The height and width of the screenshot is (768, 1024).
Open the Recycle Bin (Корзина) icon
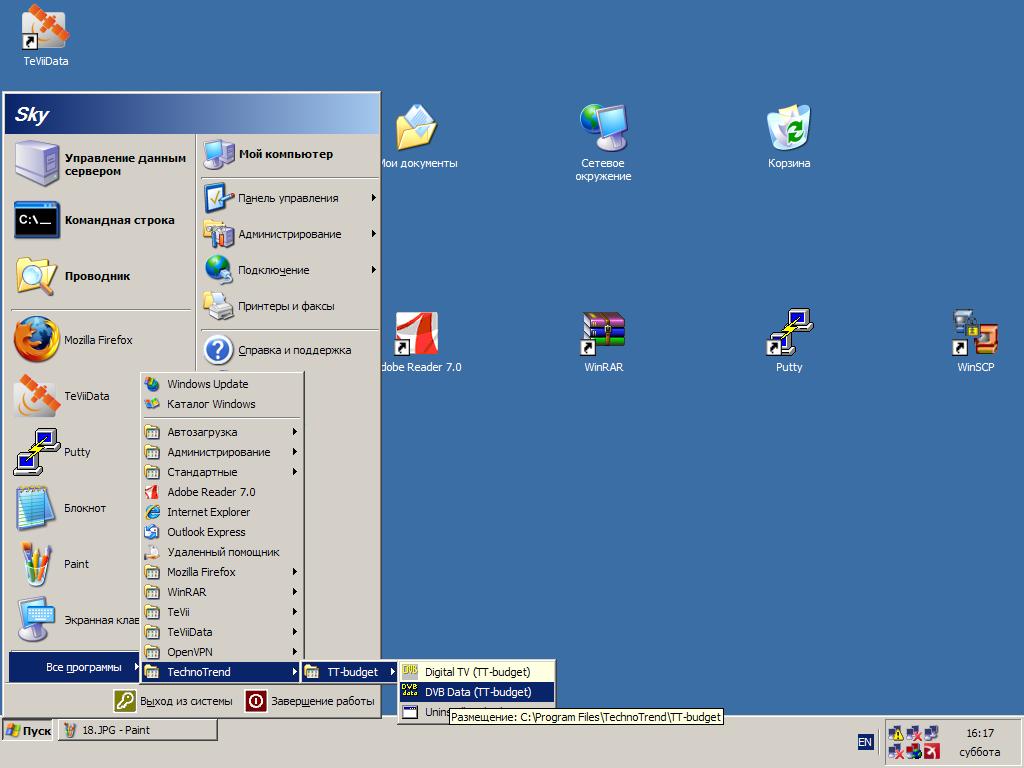(789, 136)
